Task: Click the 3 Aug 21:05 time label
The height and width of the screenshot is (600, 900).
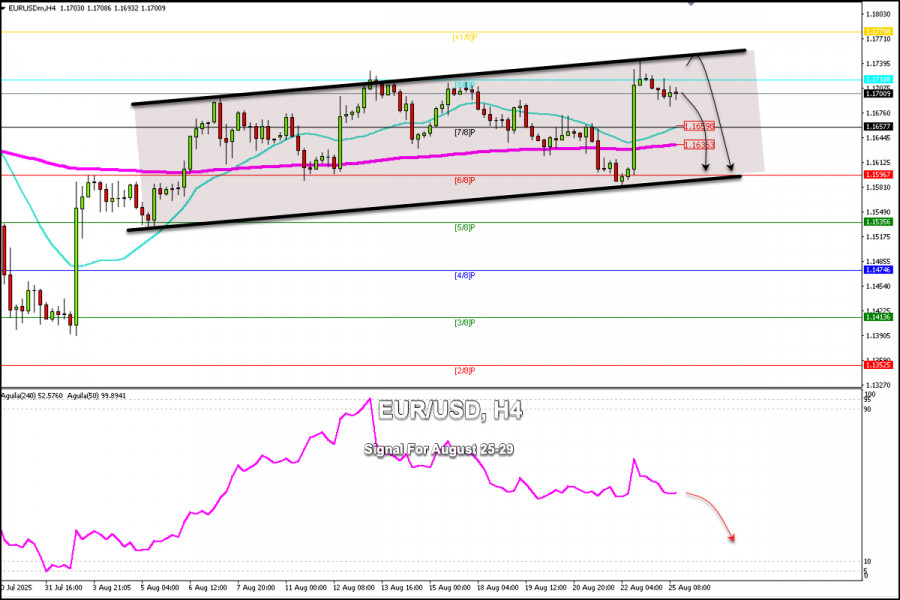Action: [x=111, y=588]
